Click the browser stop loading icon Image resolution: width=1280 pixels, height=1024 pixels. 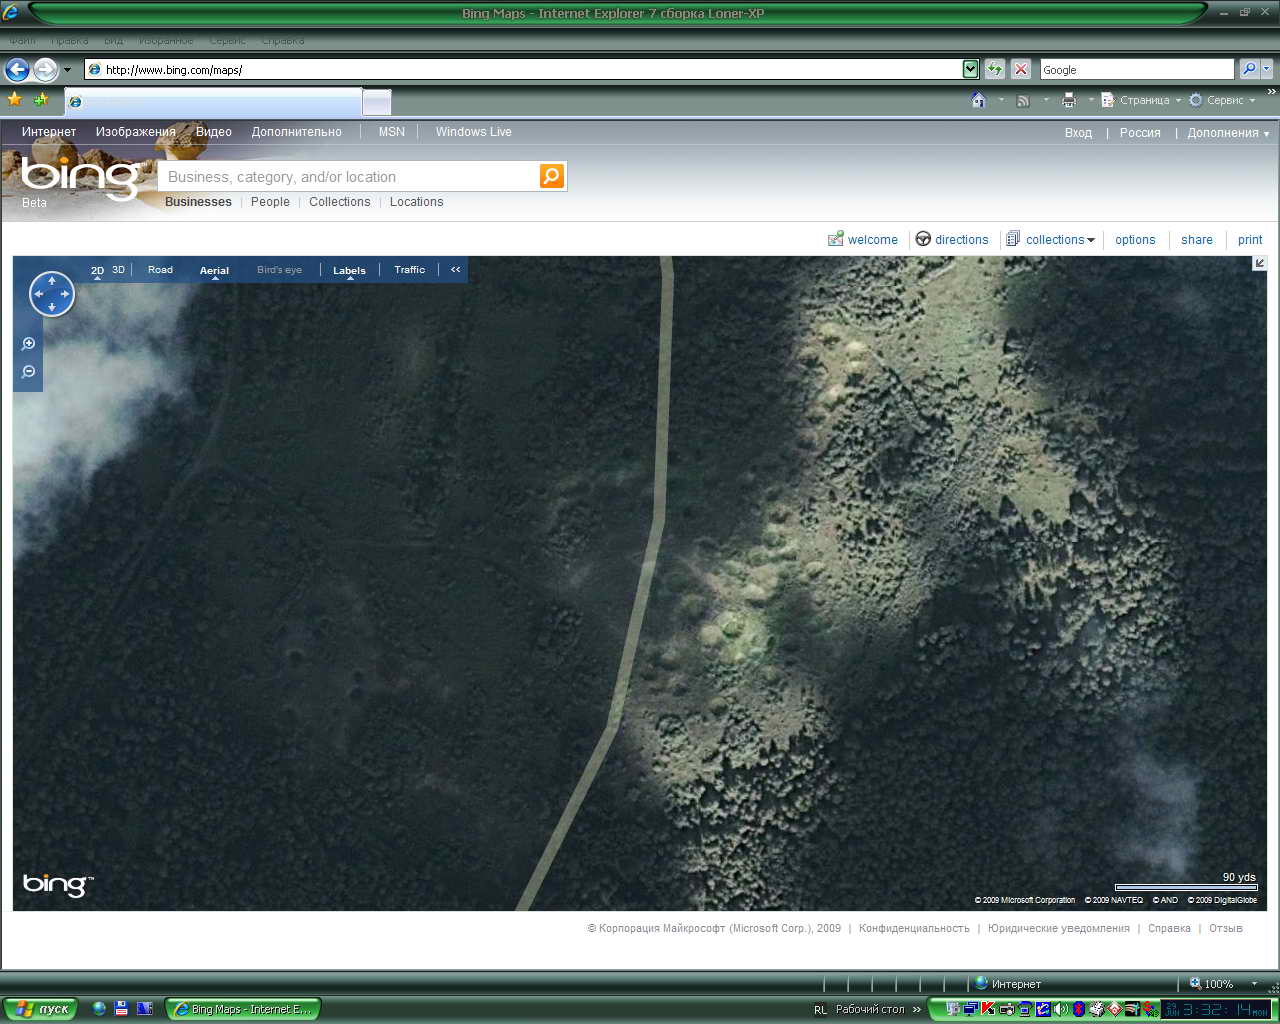pos(1020,69)
